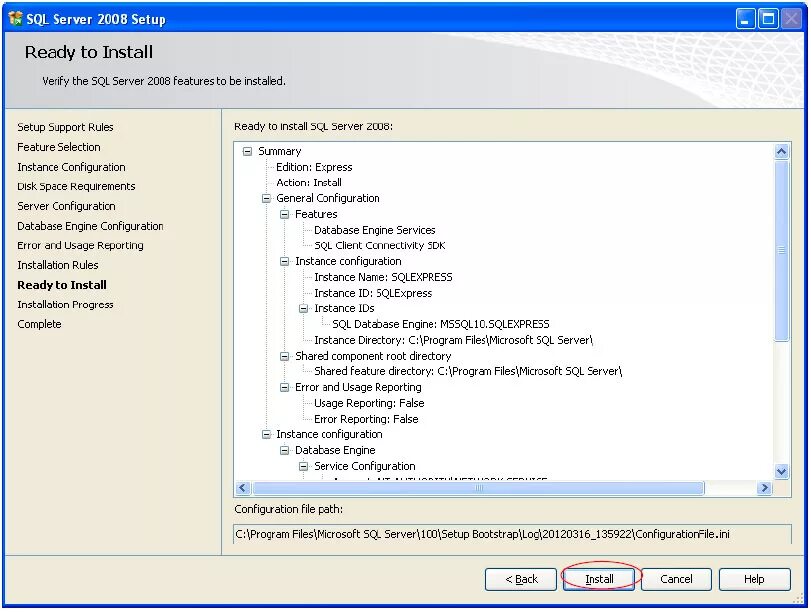Go back with the Back button
This screenshot has width=811, height=612.
tap(521, 579)
